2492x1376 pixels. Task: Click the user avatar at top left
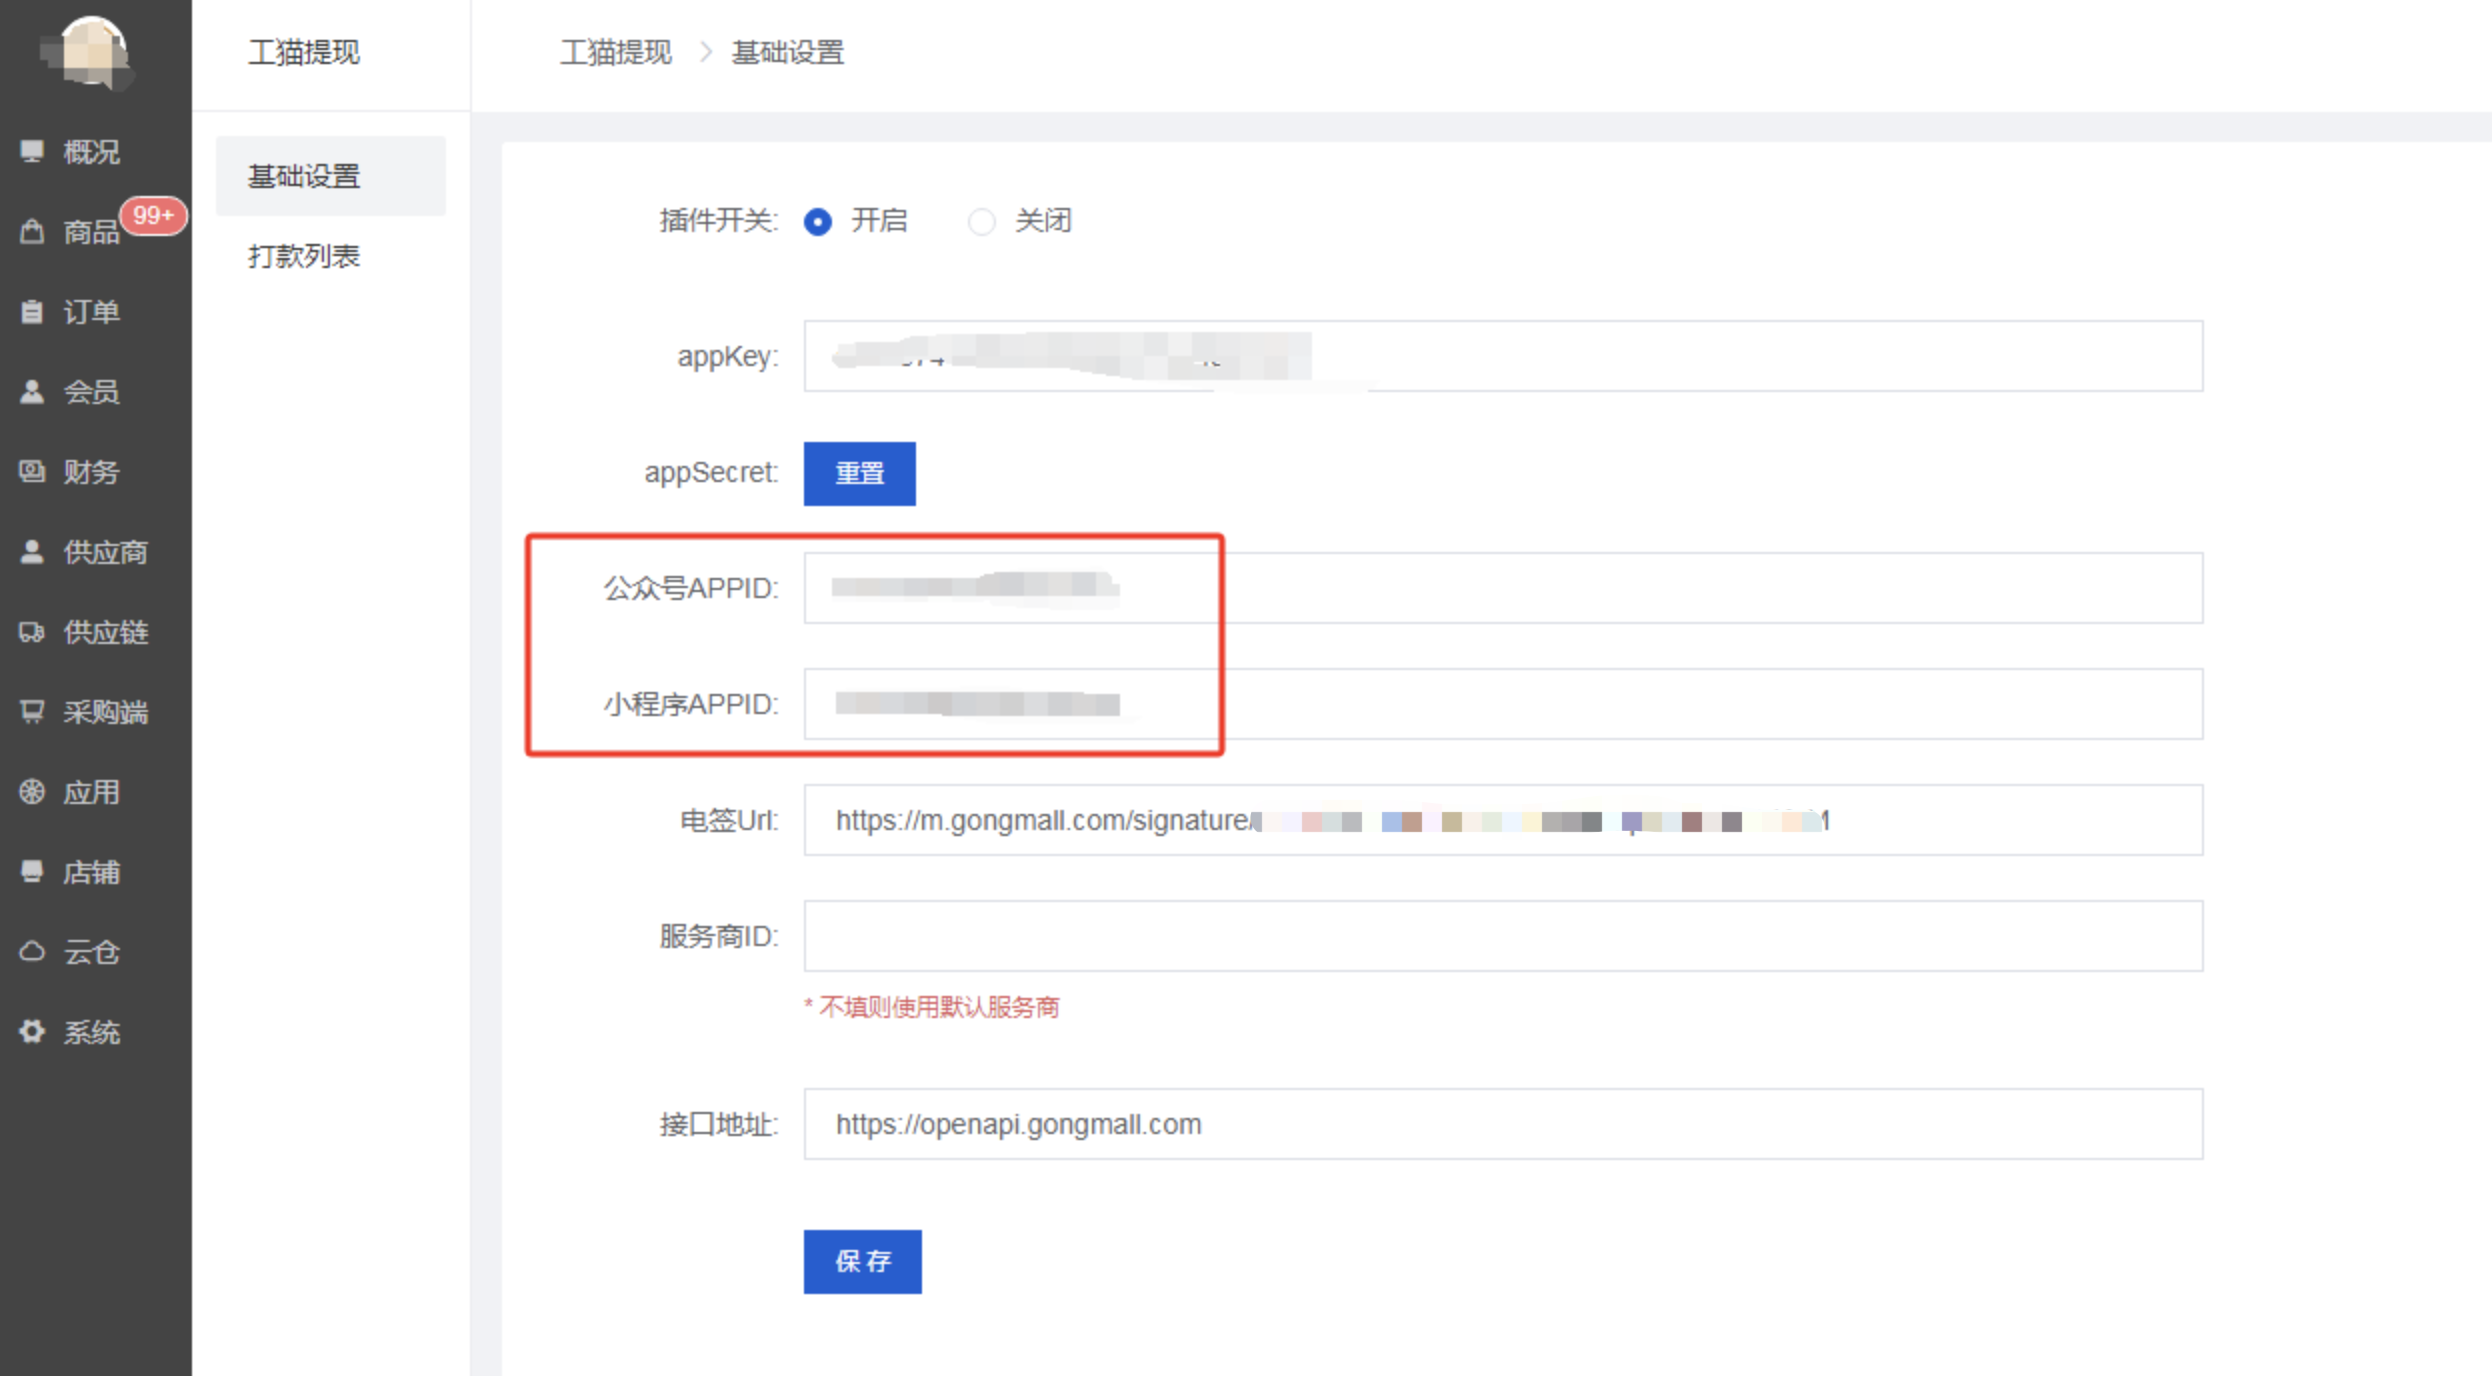[x=92, y=52]
